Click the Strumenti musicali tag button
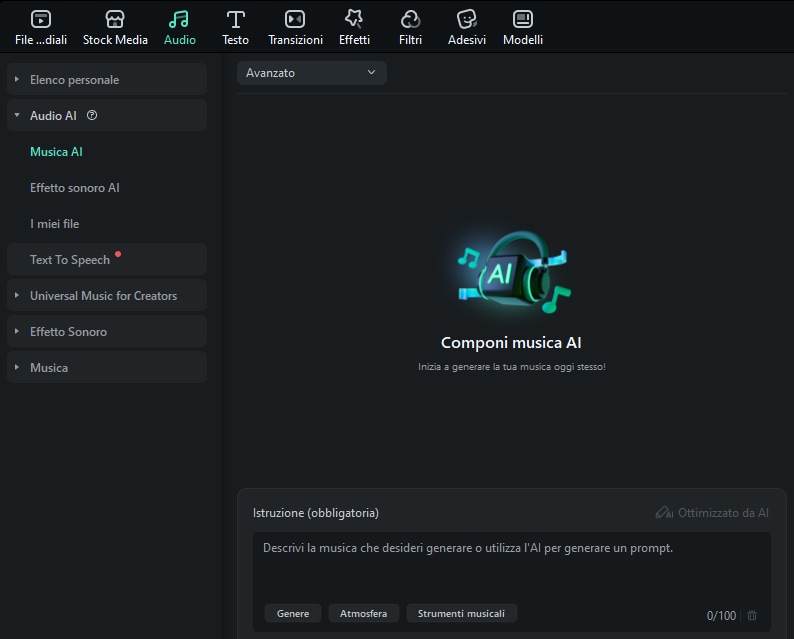 click(x=461, y=613)
